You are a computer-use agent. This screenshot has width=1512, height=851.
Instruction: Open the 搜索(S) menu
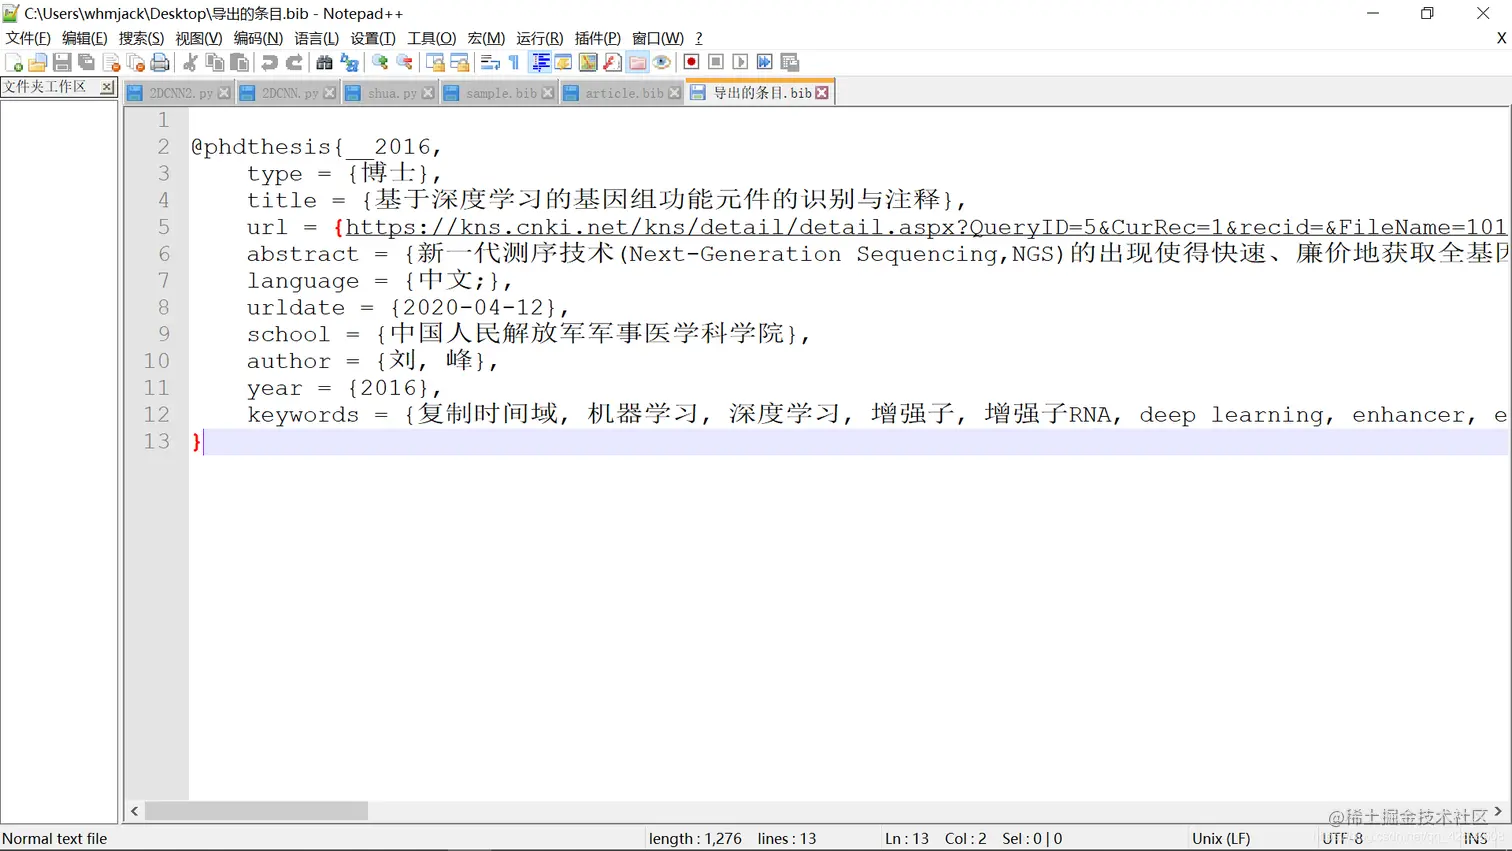click(x=141, y=38)
